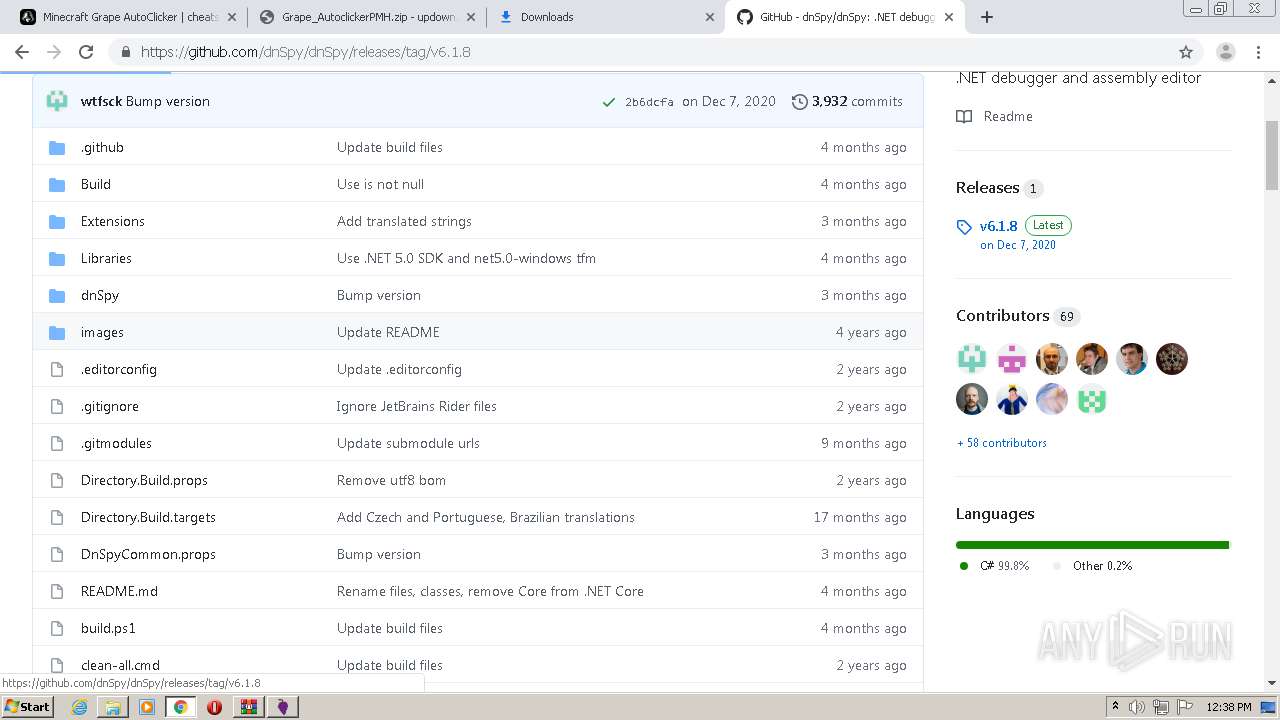Viewport: 1280px width, 720px height.
Task: Click the .editorconfig file icon
Action: (57, 369)
